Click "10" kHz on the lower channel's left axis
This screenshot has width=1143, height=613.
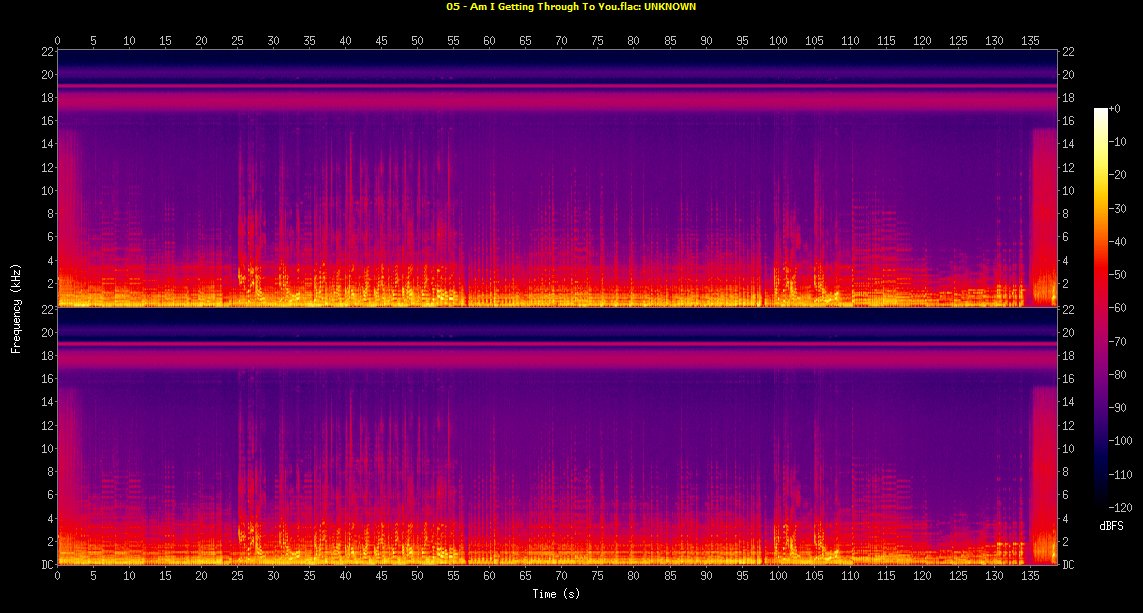tap(47, 448)
